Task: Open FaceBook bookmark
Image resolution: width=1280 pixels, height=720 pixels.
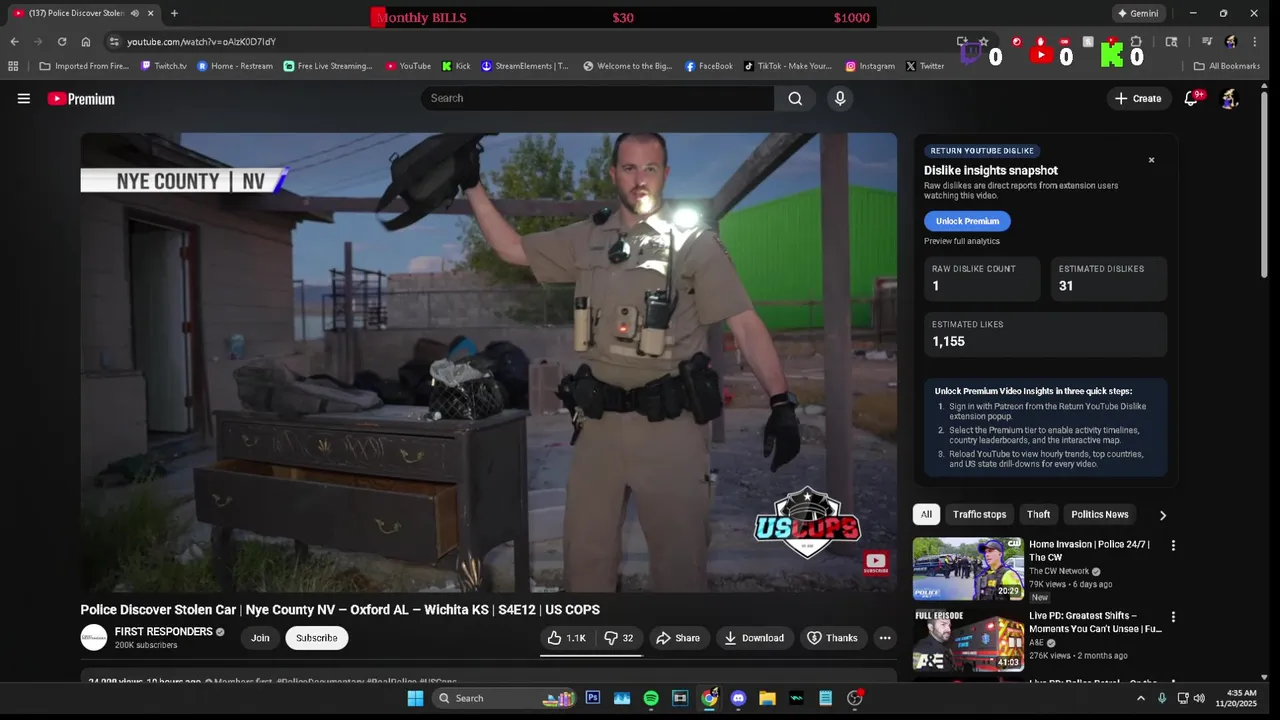Action: coord(709,66)
